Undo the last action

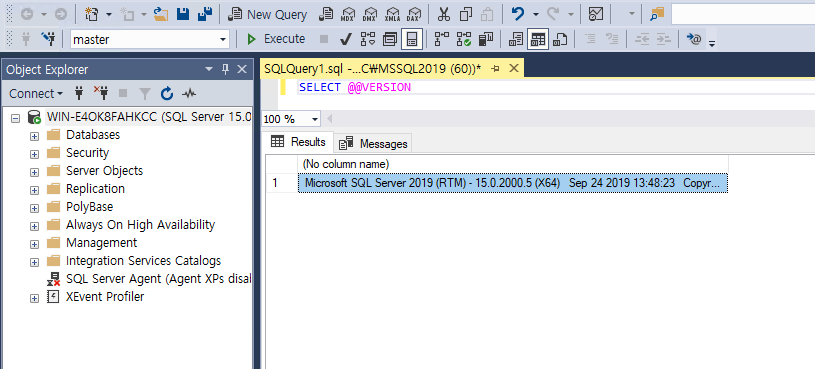pos(518,15)
